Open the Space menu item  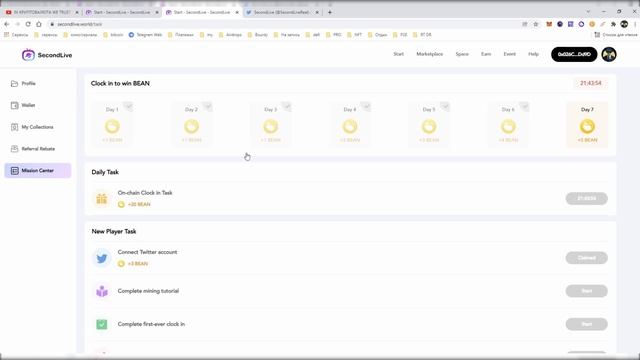pos(462,54)
